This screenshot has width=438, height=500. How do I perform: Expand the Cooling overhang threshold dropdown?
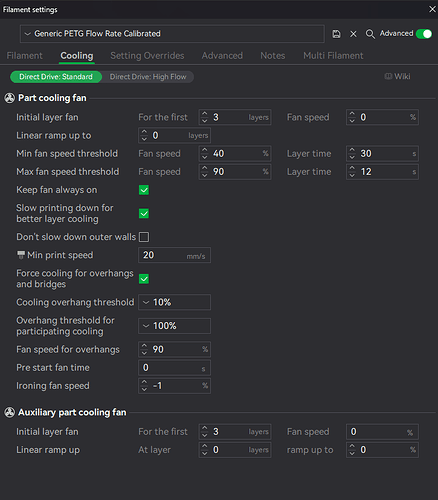pyautogui.click(x=174, y=302)
